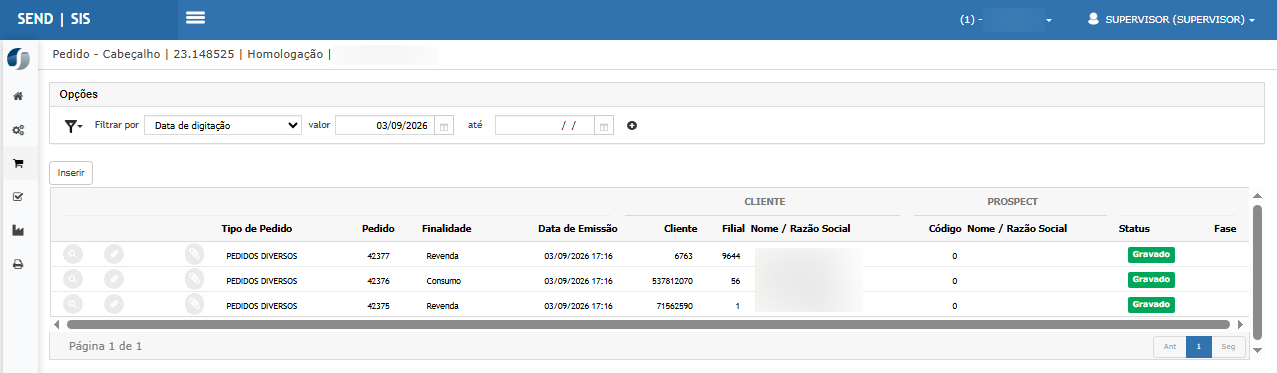
Task: Click client code 6763
Action: (683, 256)
